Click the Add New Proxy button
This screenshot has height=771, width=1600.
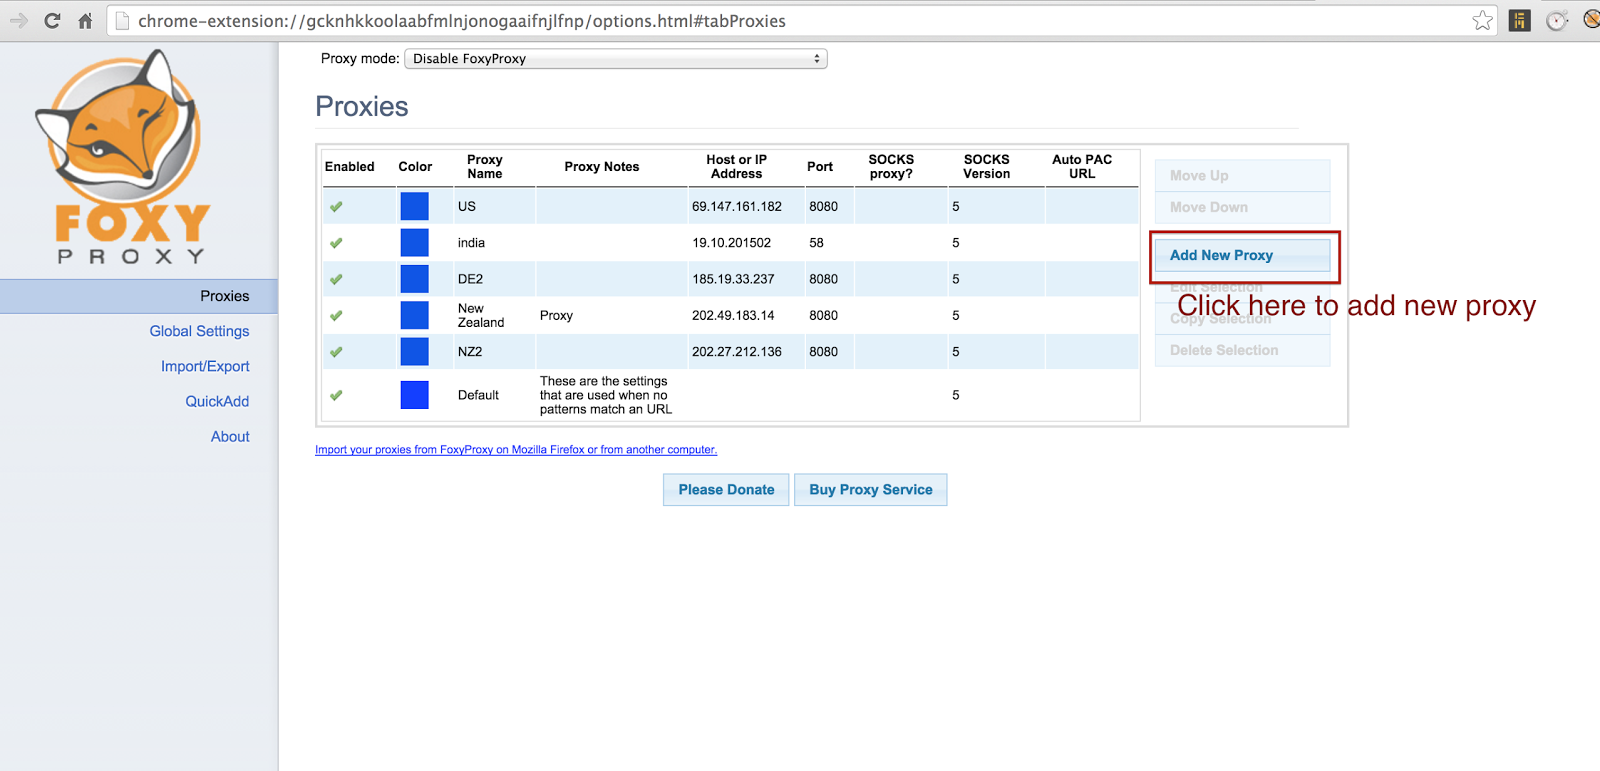coord(1242,255)
